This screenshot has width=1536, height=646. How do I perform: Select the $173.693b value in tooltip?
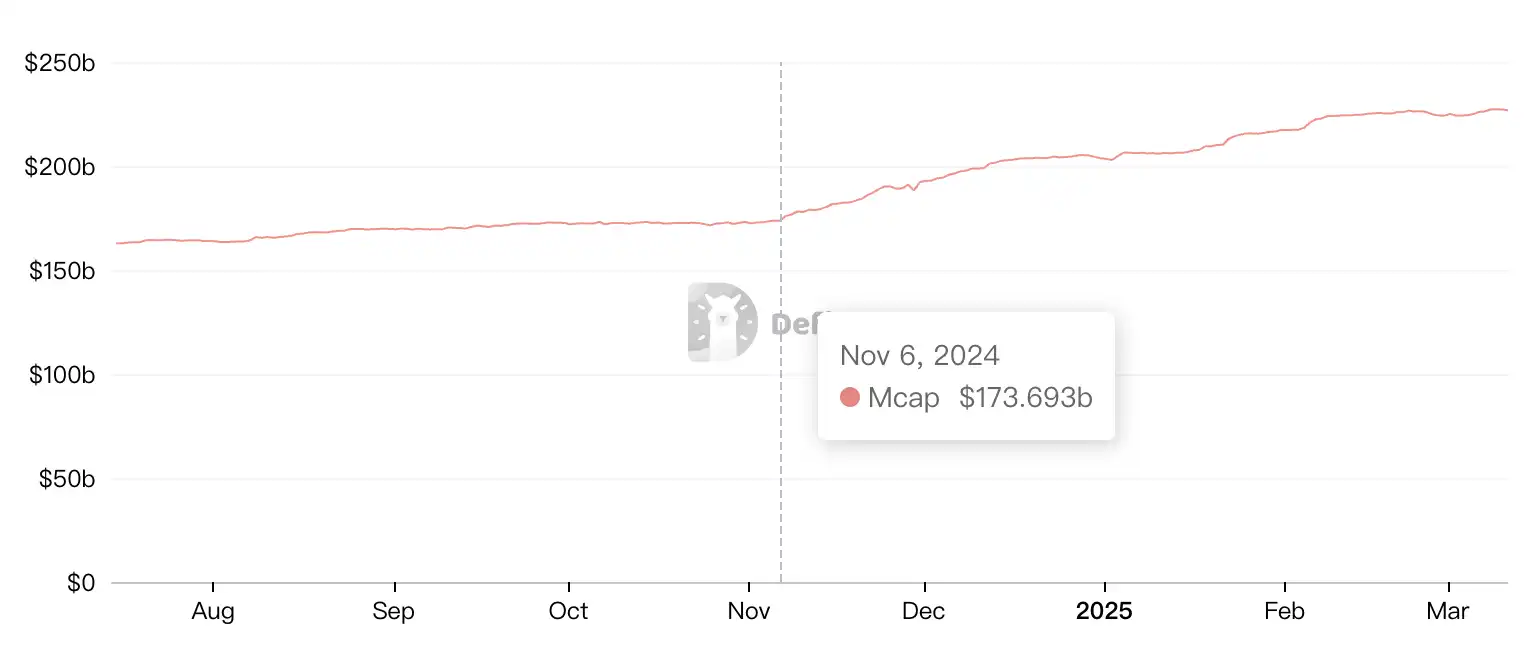(x=1025, y=398)
